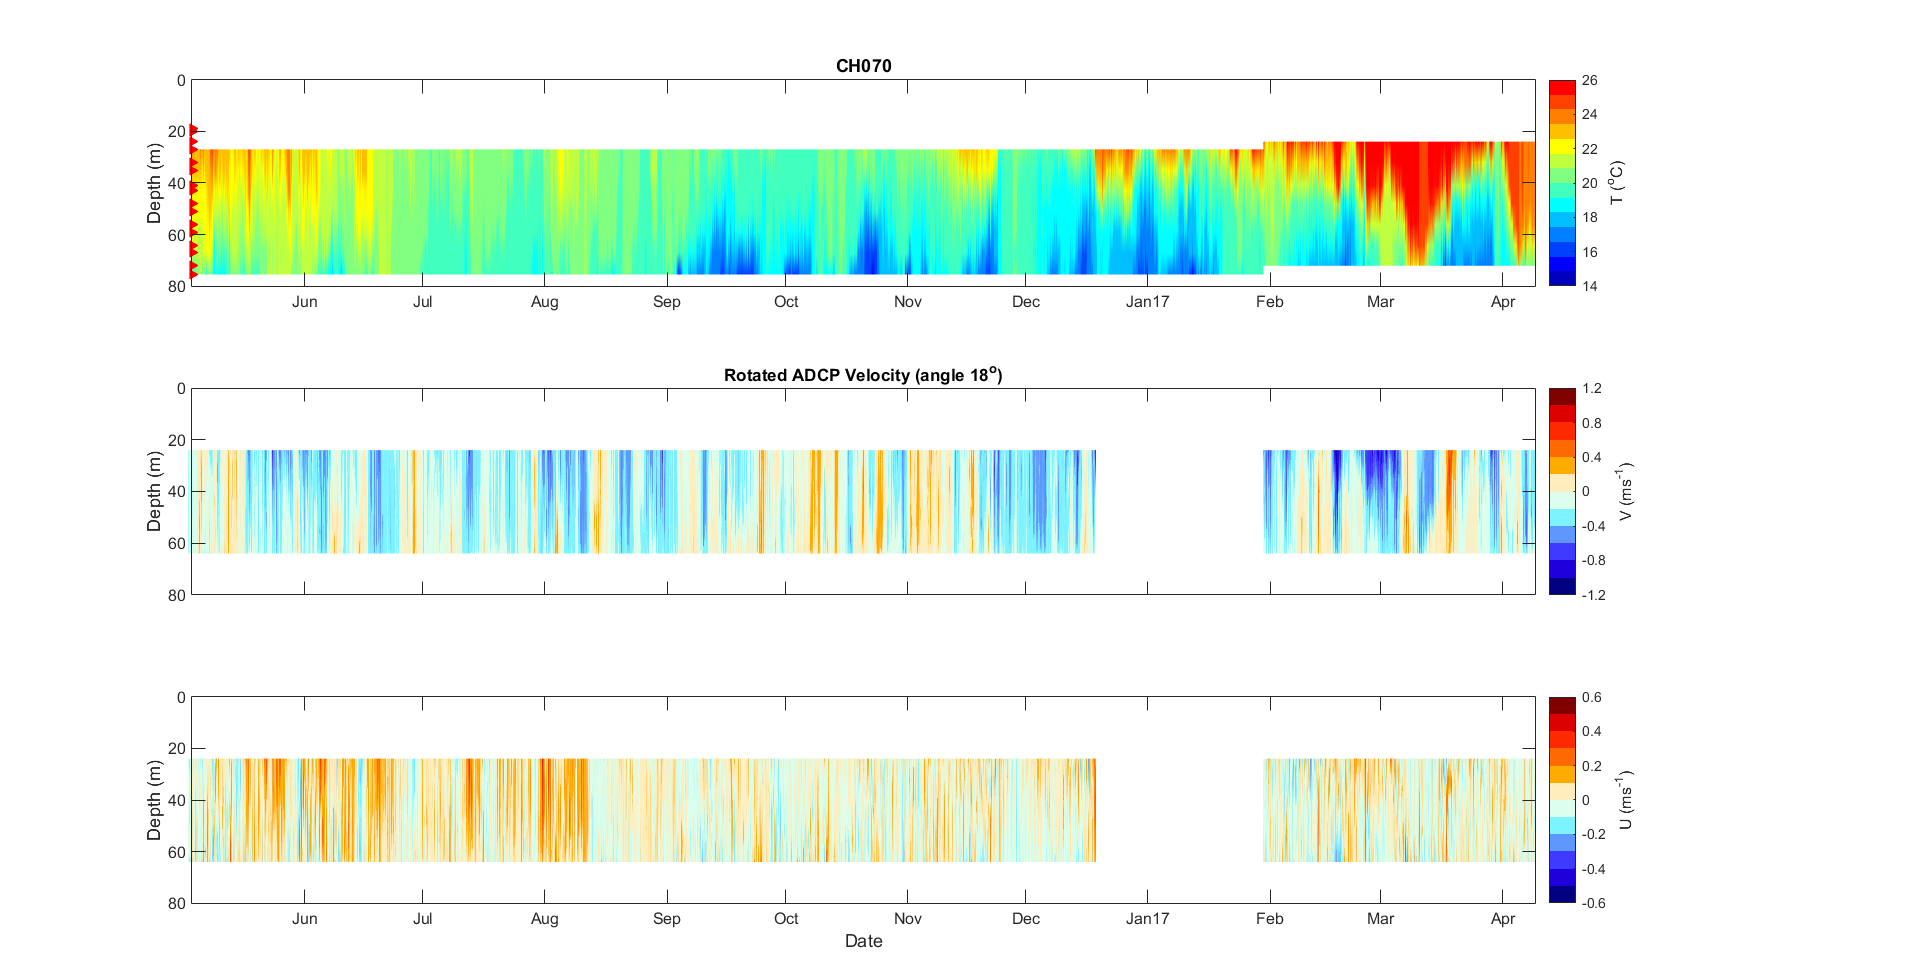This screenshot has height=964, width=1920.
Task: Click Sep tick label under bottom plot
Action: click(x=666, y=919)
